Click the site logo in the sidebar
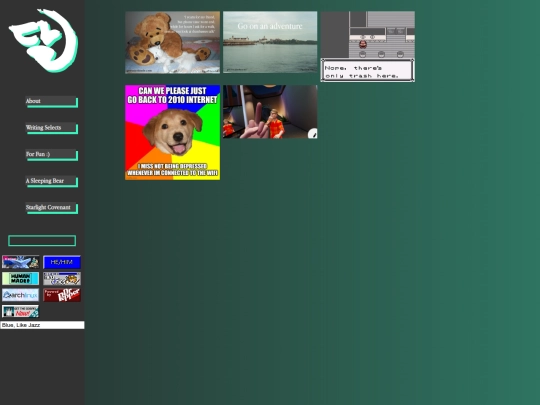Viewport: 540px width, 405px height. pyautogui.click(x=43, y=41)
